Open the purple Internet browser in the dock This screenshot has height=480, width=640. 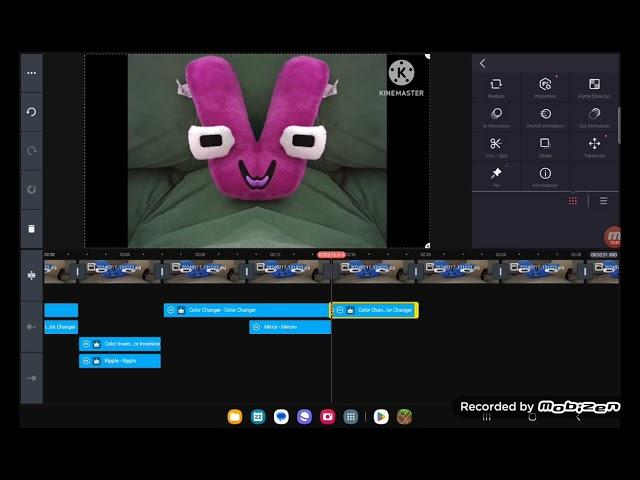304,417
